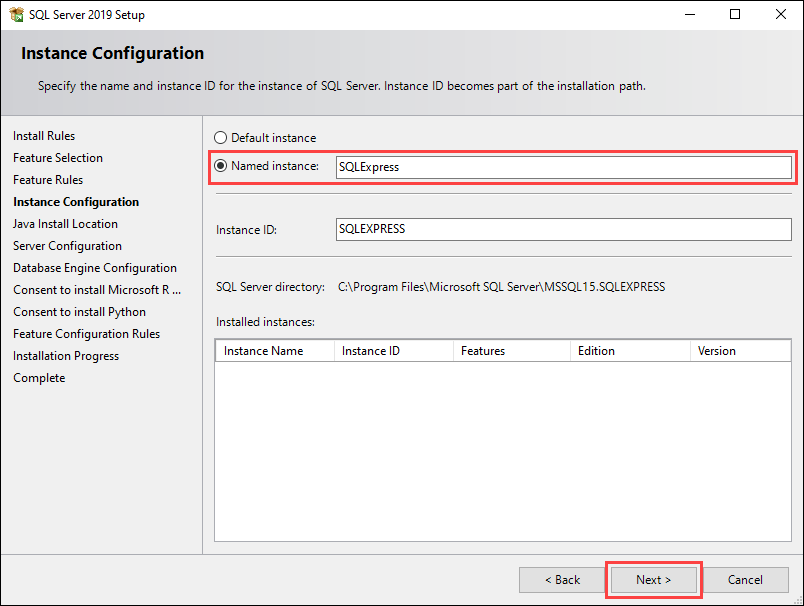Viewport: 804px width, 606px height.
Task: Open the Server Configuration step
Action: (x=67, y=246)
